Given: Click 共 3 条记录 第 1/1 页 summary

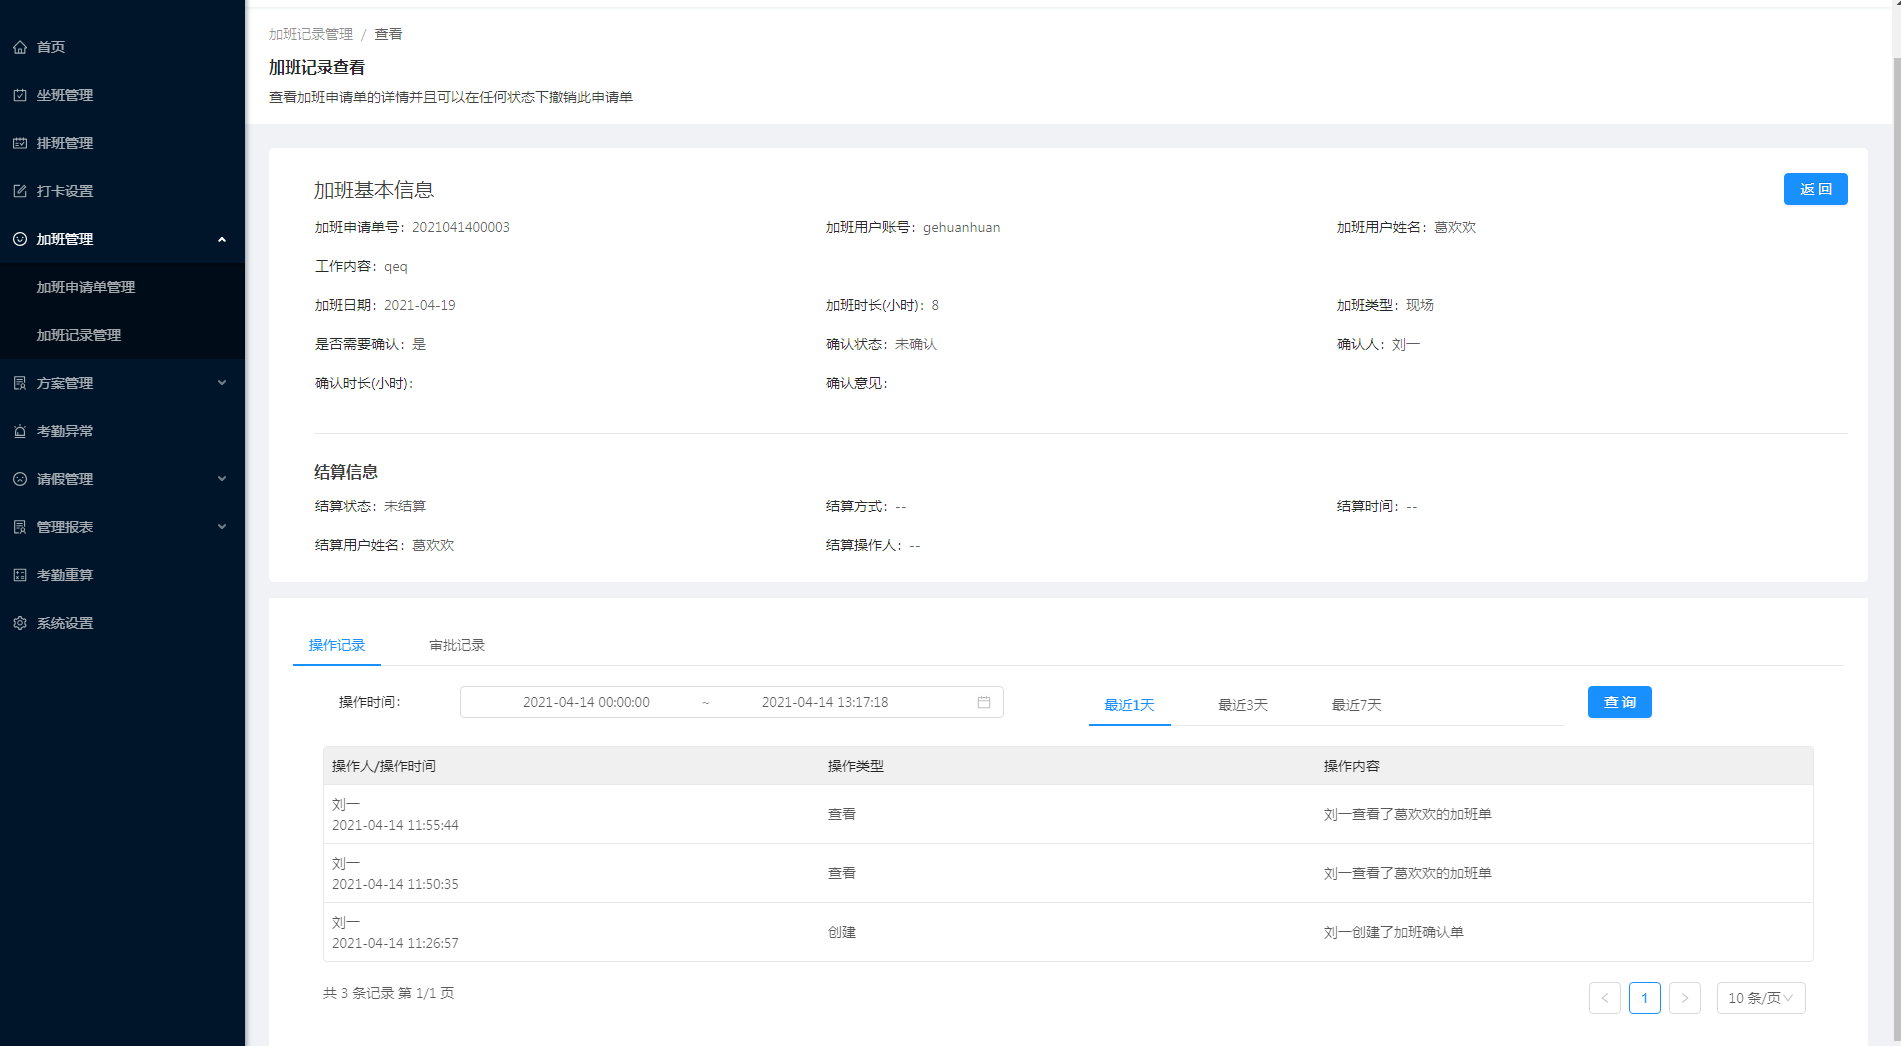Looking at the screenshot, I should point(389,993).
